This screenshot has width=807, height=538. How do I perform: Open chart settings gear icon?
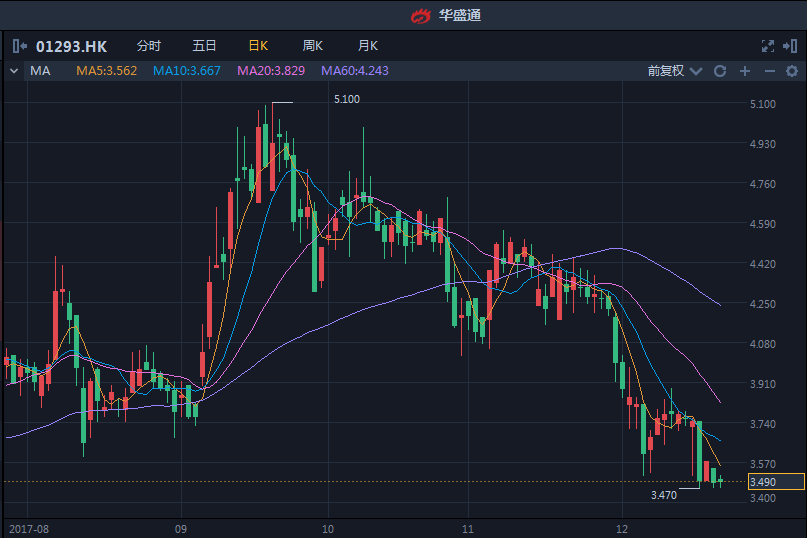[792, 71]
